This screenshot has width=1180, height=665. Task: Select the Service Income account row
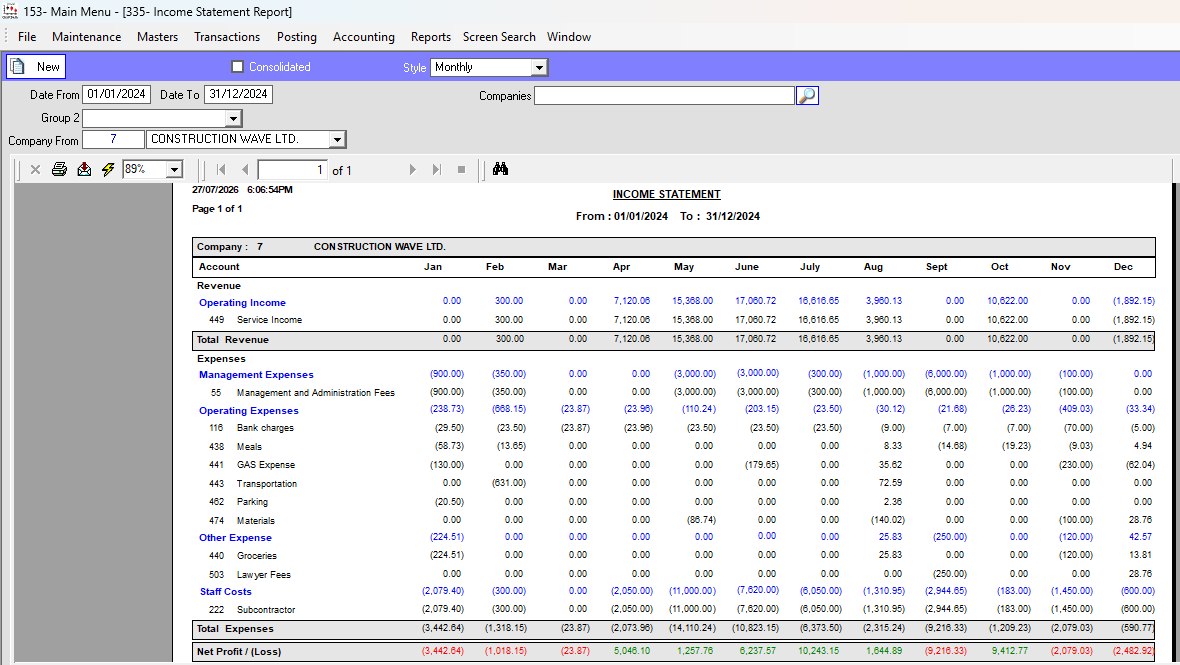click(674, 320)
